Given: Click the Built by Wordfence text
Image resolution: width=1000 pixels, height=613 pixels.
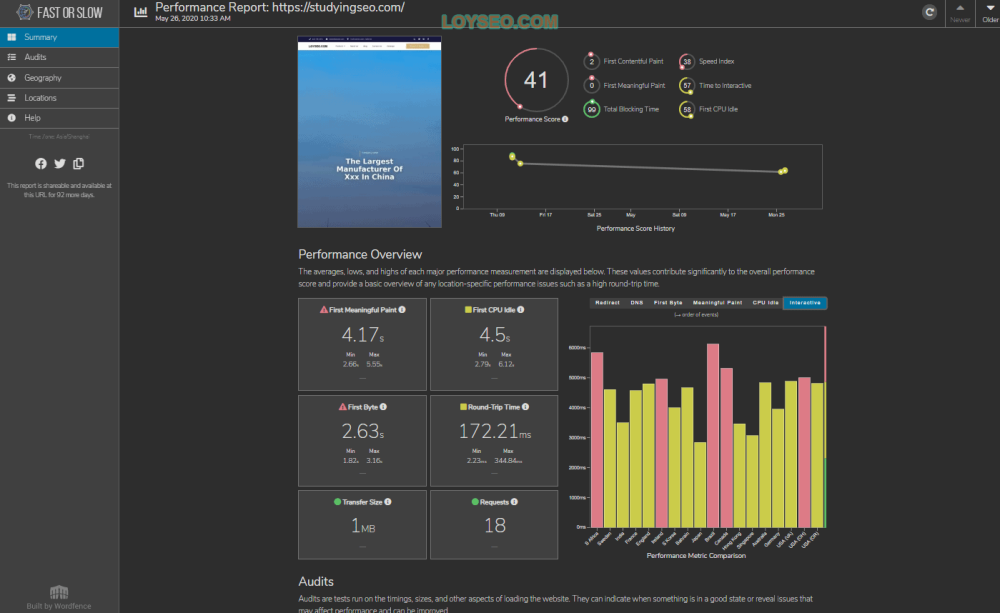Looking at the screenshot, I should pyautogui.click(x=59, y=607).
